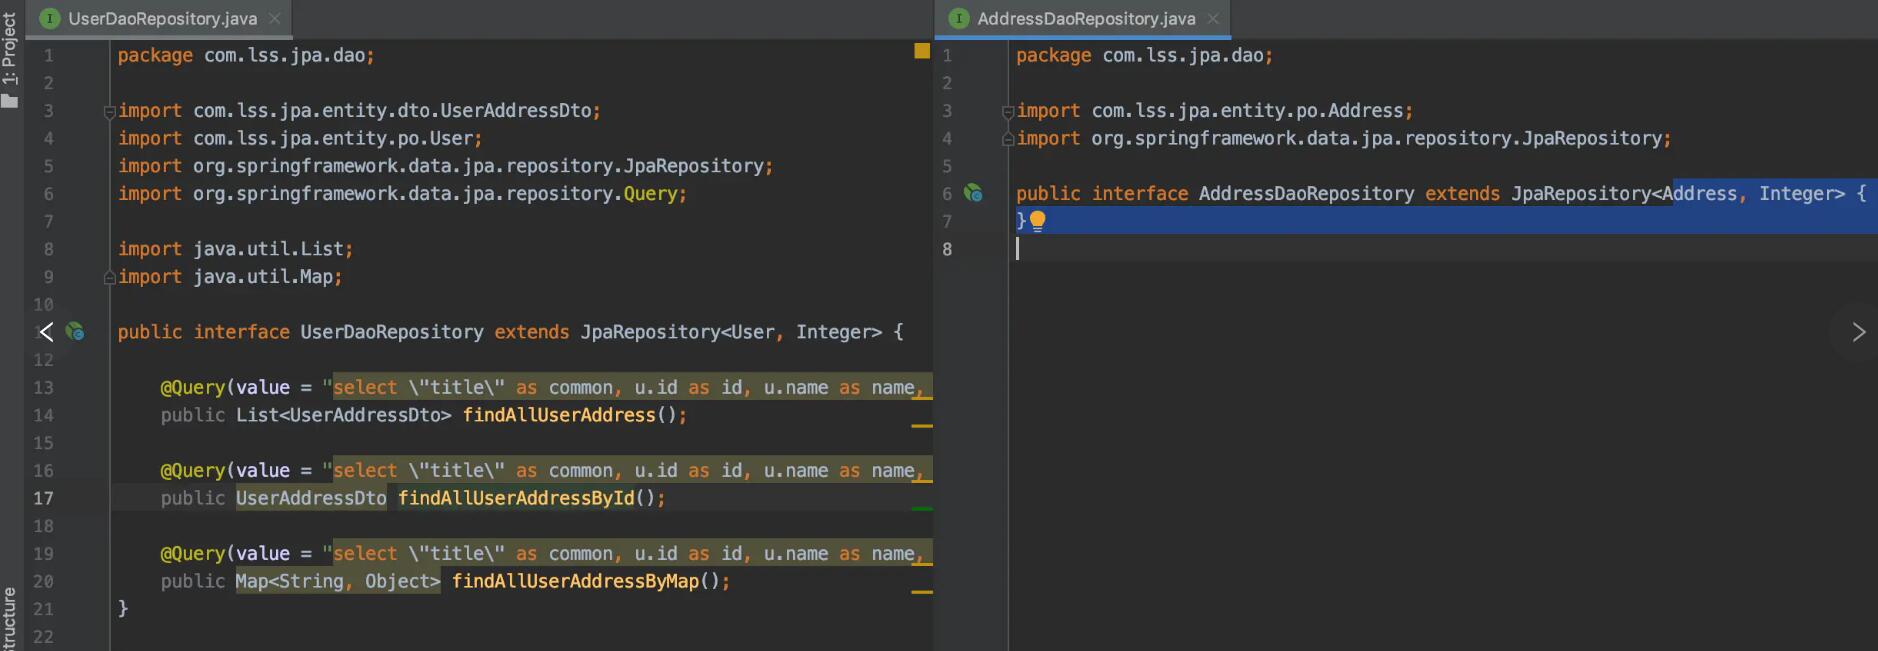Click import of 'com.lss.jpa.entity.po.User'
Image resolution: width=1878 pixels, height=651 pixels.
(x=300, y=139)
